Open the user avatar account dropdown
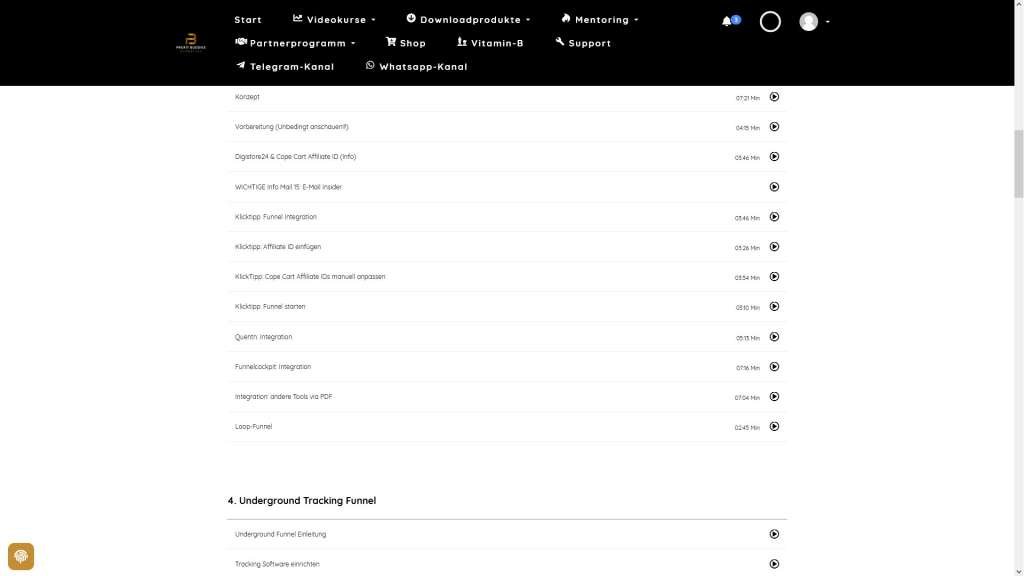 [813, 21]
